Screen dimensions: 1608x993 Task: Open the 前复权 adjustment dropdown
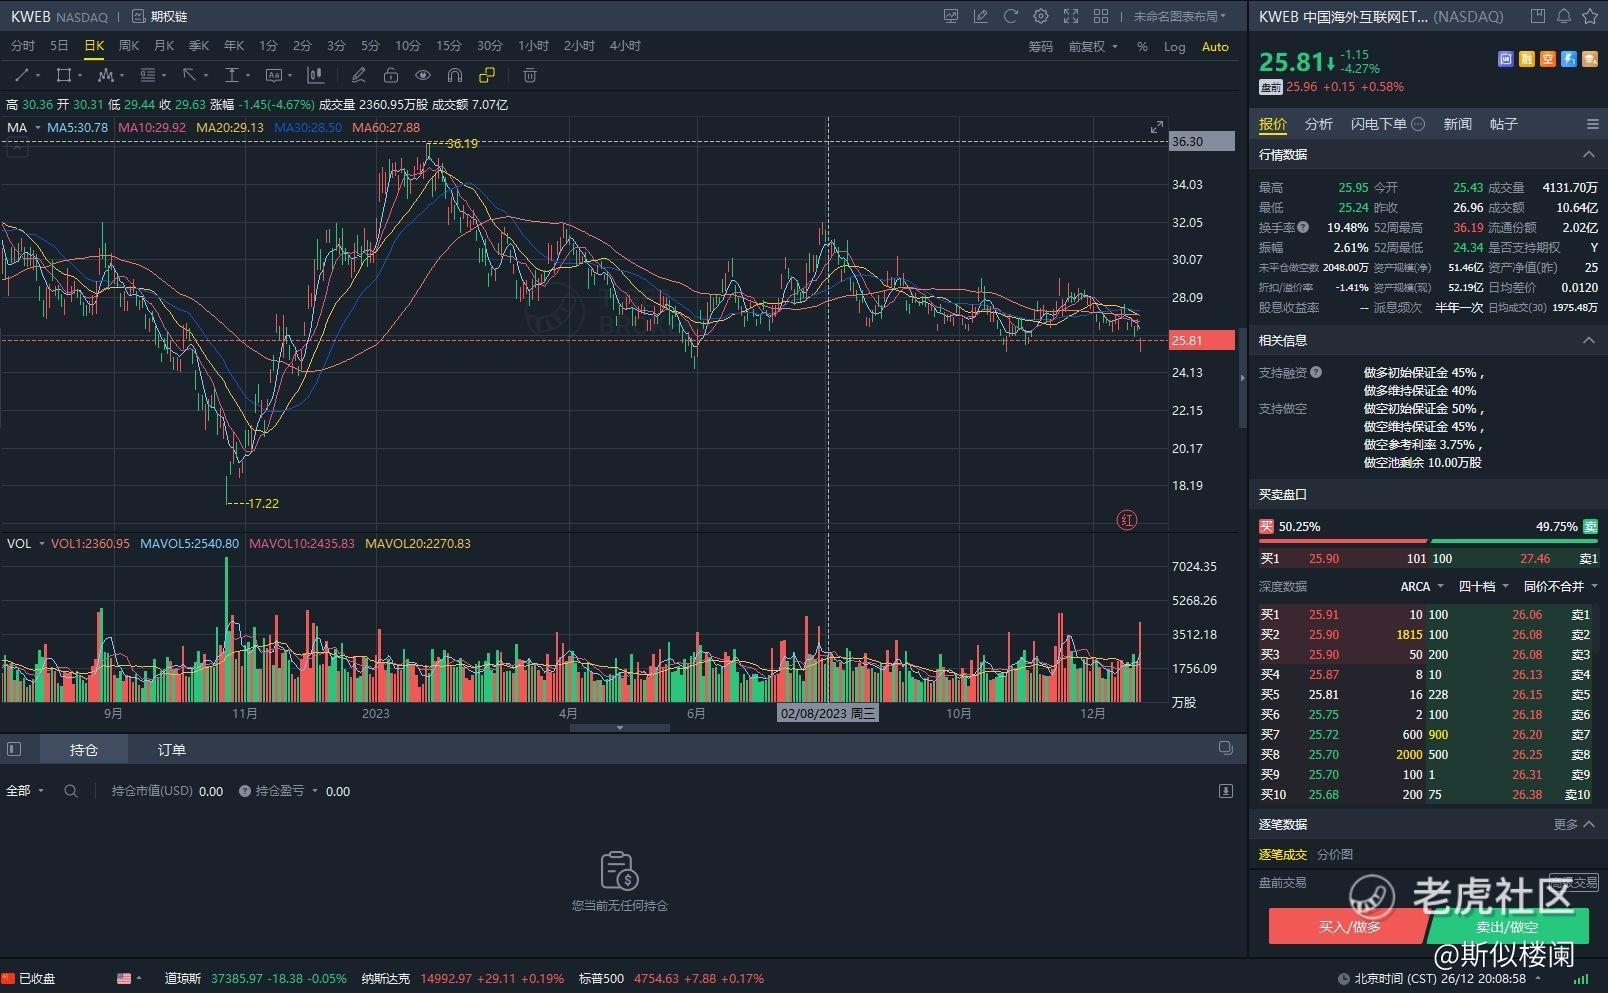(1093, 47)
